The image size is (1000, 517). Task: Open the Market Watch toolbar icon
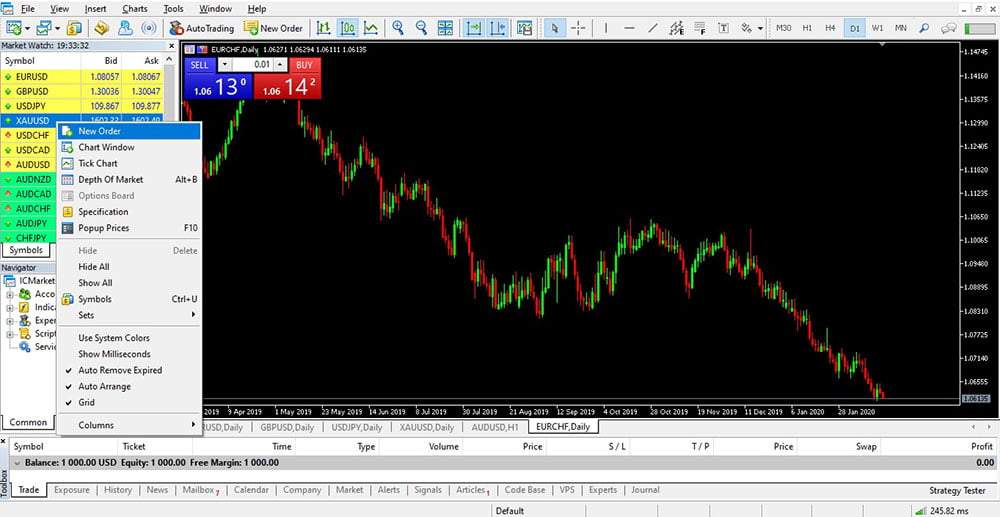[x=75, y=28]
